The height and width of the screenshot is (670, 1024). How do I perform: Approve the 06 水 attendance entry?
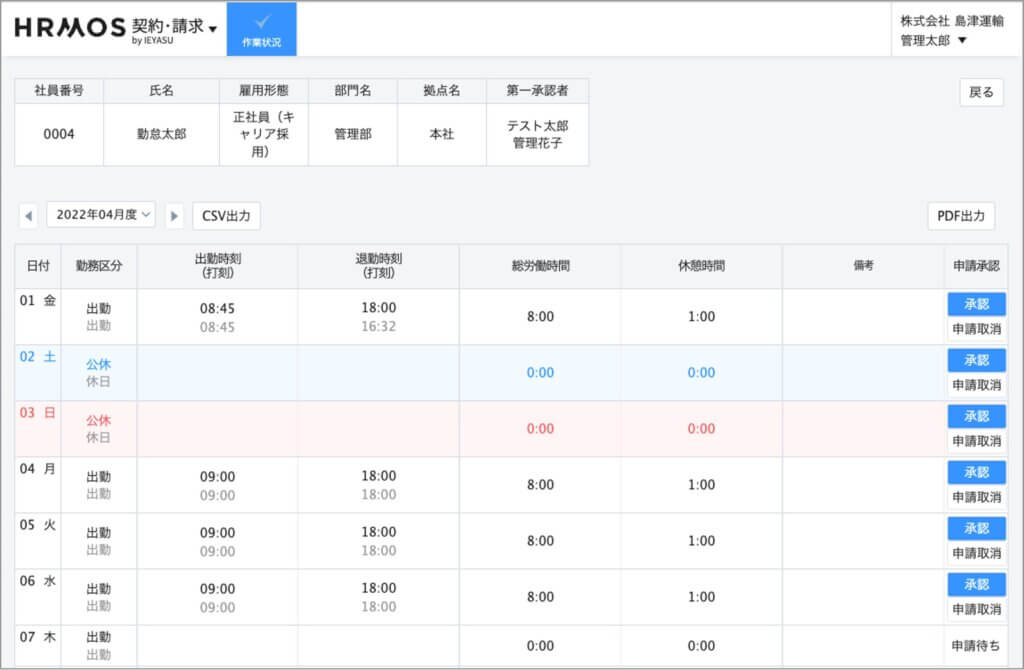click(976, 584)
